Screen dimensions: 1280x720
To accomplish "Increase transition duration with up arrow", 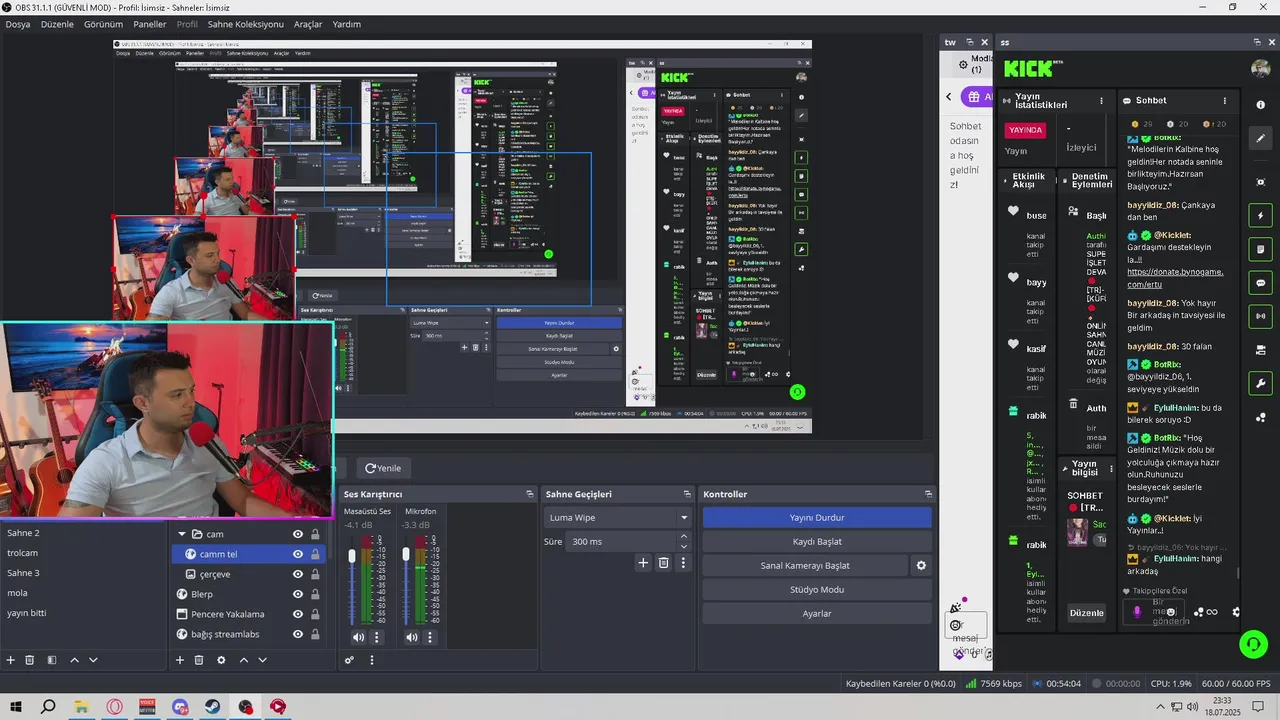I will pos(684,536).
